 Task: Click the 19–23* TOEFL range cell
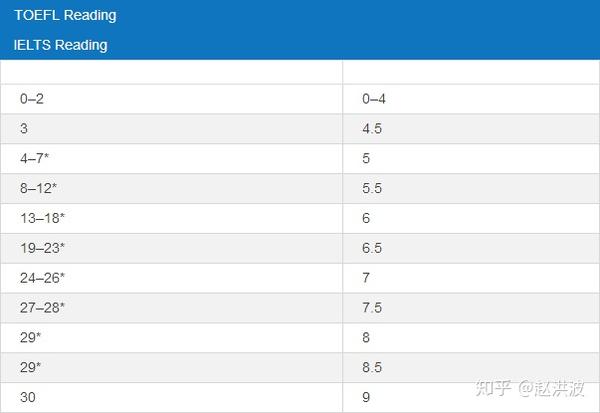click(171, 248)
